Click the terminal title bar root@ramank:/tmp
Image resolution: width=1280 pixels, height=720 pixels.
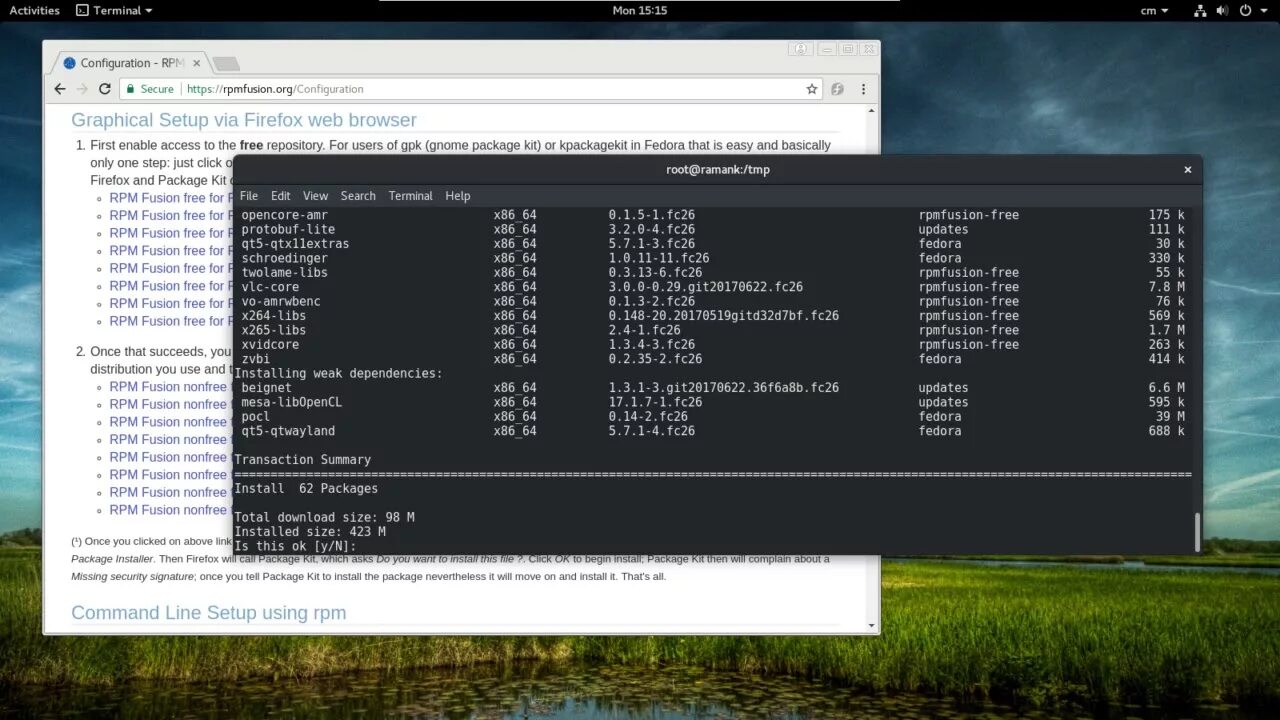pos(718,170)
